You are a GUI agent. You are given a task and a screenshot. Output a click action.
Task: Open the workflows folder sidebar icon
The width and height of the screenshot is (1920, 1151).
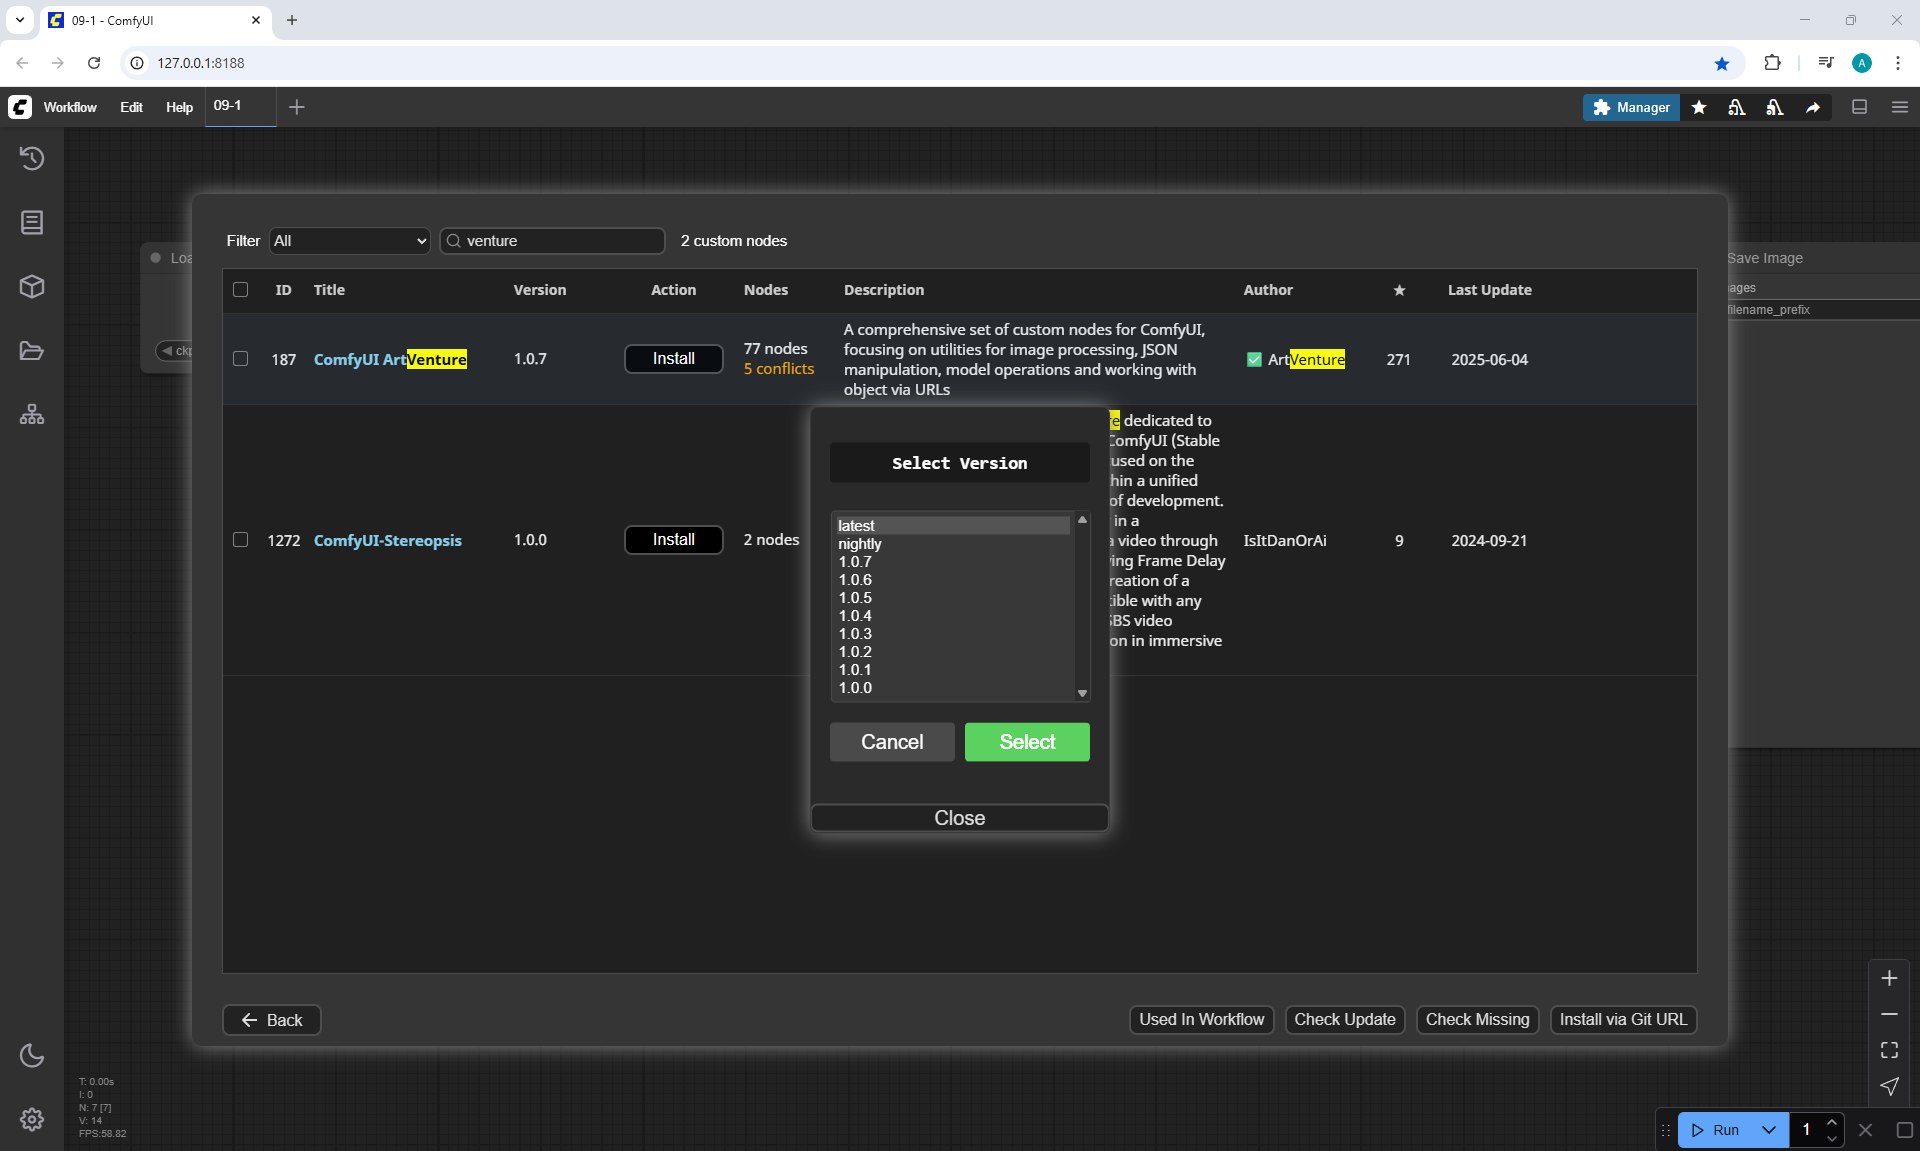32,351
